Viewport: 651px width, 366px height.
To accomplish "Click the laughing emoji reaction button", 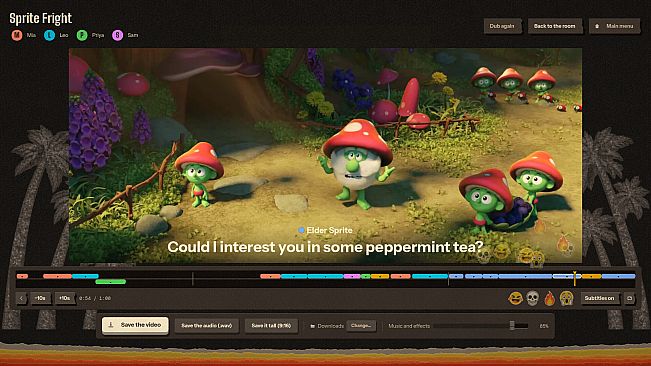I will coord(515,298).
